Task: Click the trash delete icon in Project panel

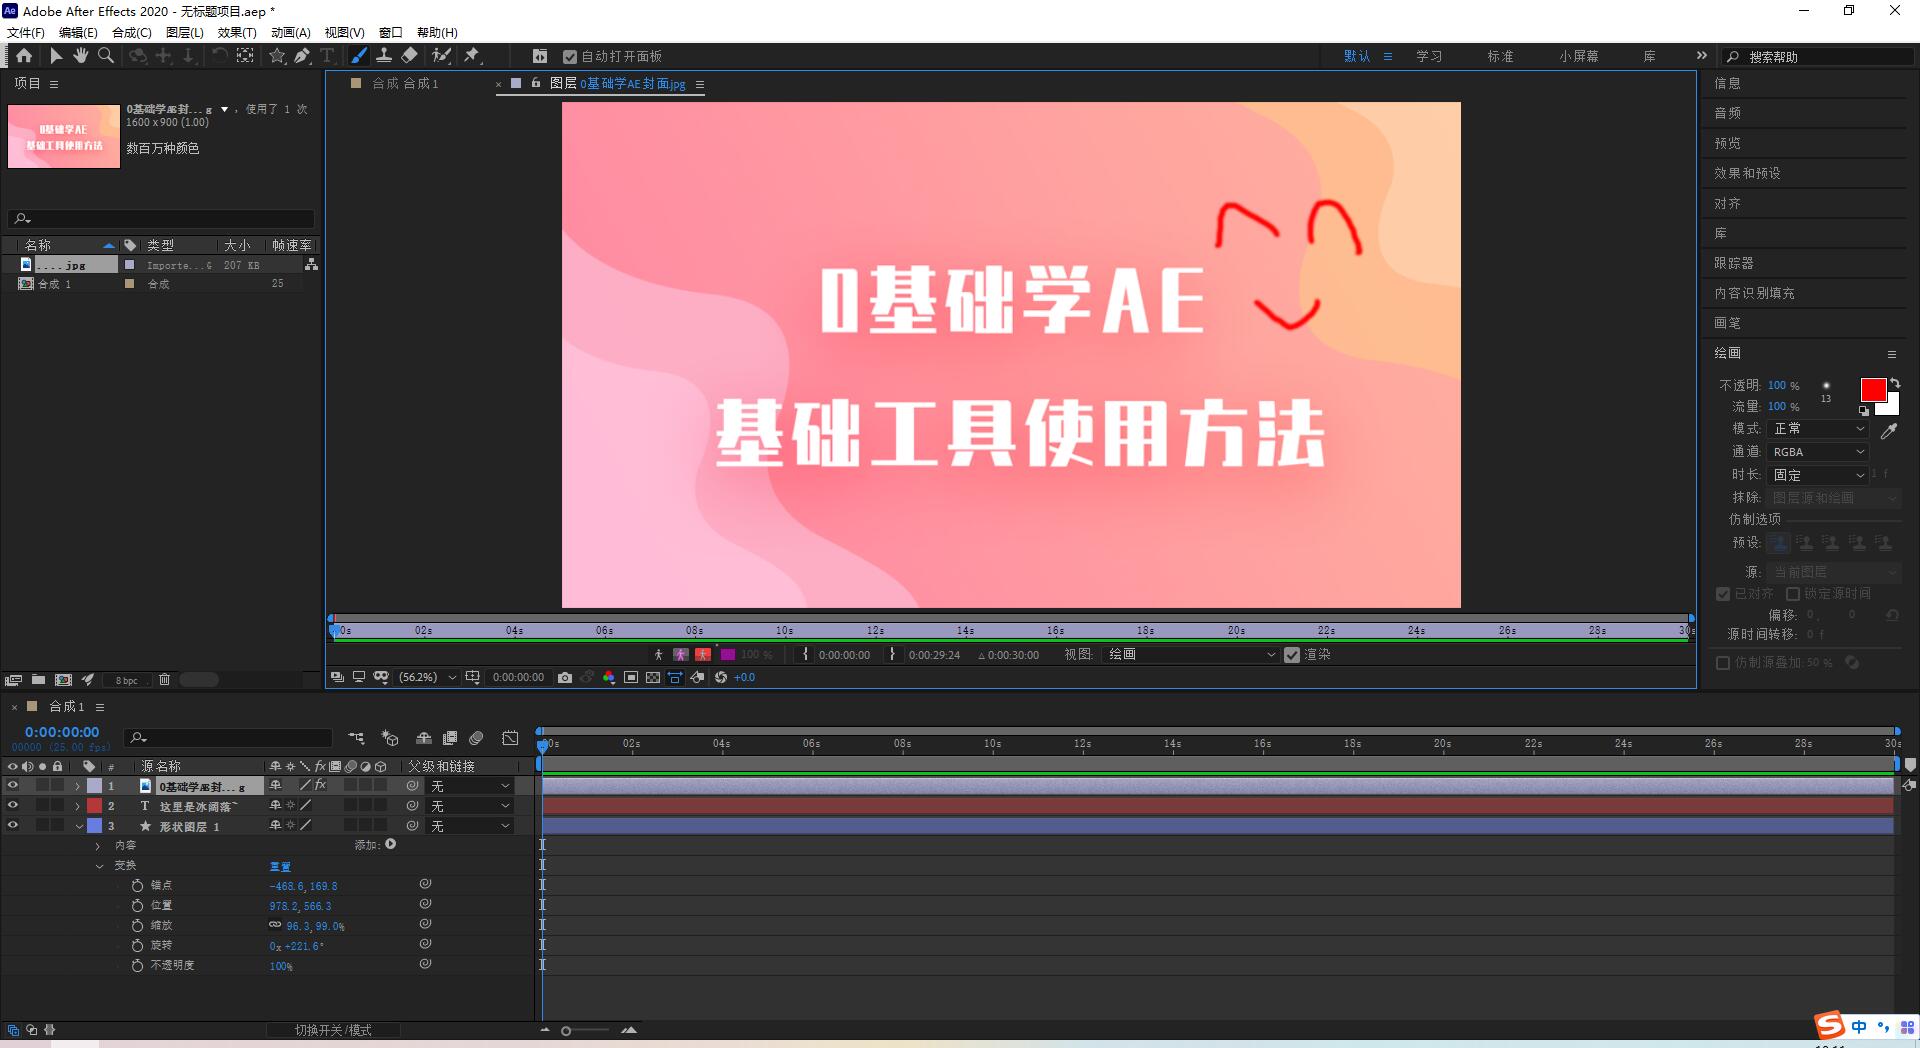Action: coord(164,679)
